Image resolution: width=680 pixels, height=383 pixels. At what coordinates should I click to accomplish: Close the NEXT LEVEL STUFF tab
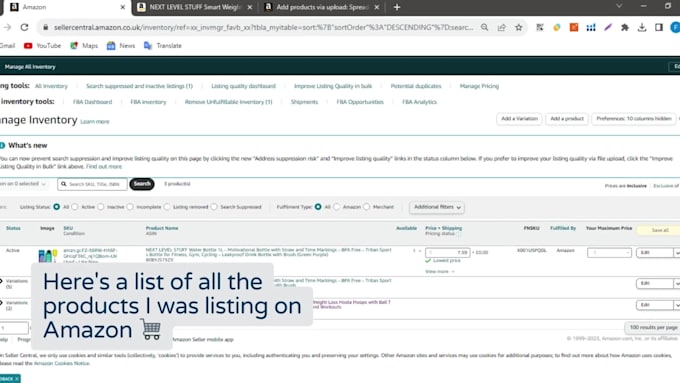click(250, 7)
